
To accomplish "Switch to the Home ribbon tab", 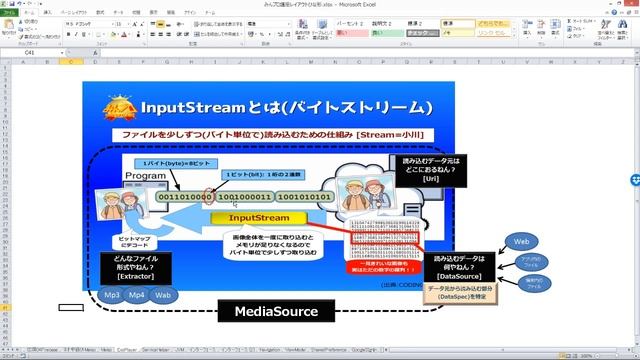I will (x=29, y=13).
